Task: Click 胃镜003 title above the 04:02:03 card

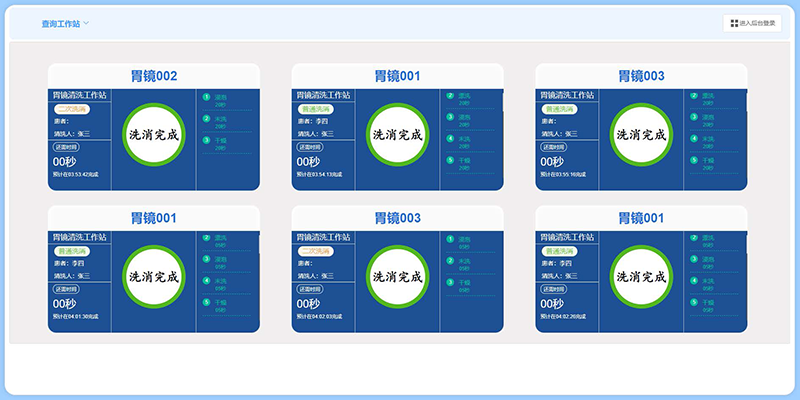Action: pos(397,218)
